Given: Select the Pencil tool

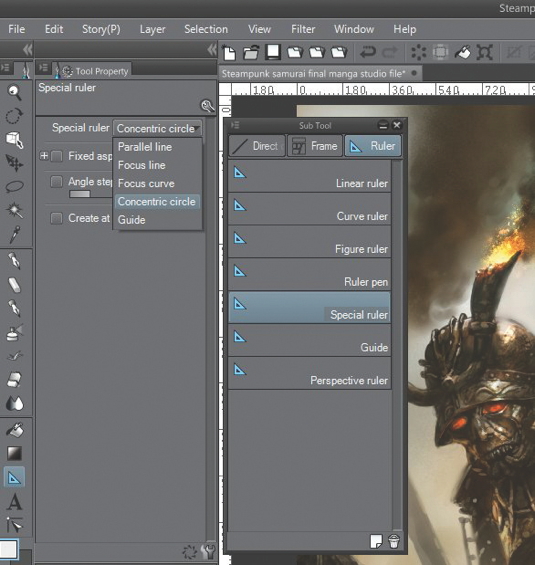Looking at the screenshot, I should pos(14,285).
